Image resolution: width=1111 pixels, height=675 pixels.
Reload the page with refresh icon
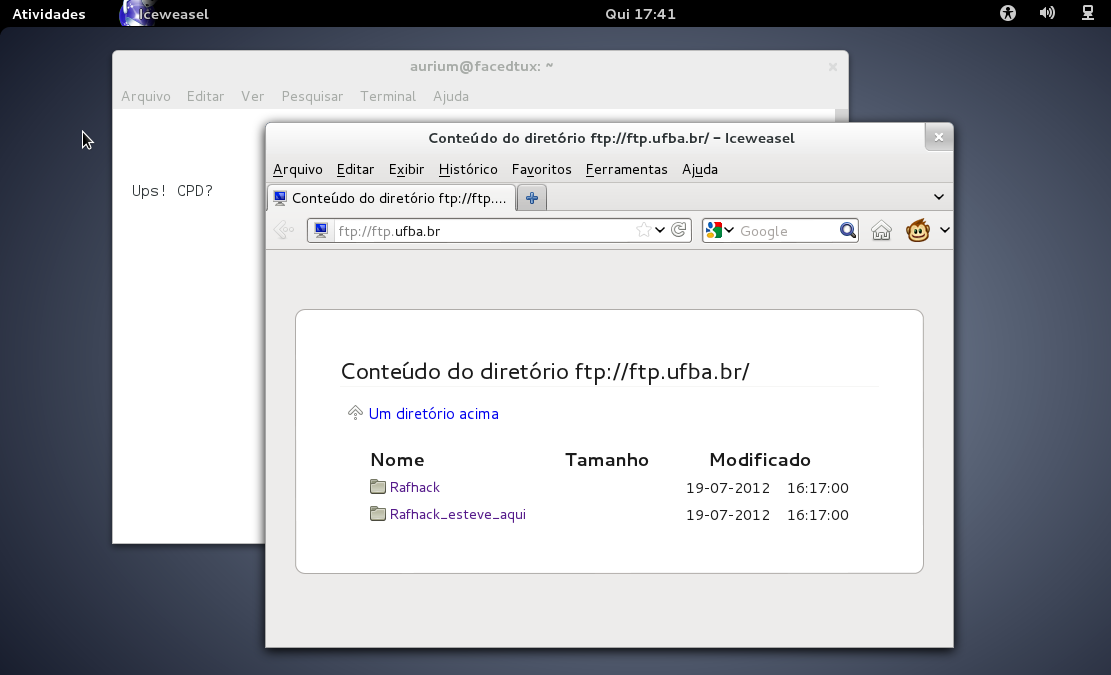[679, 230]
